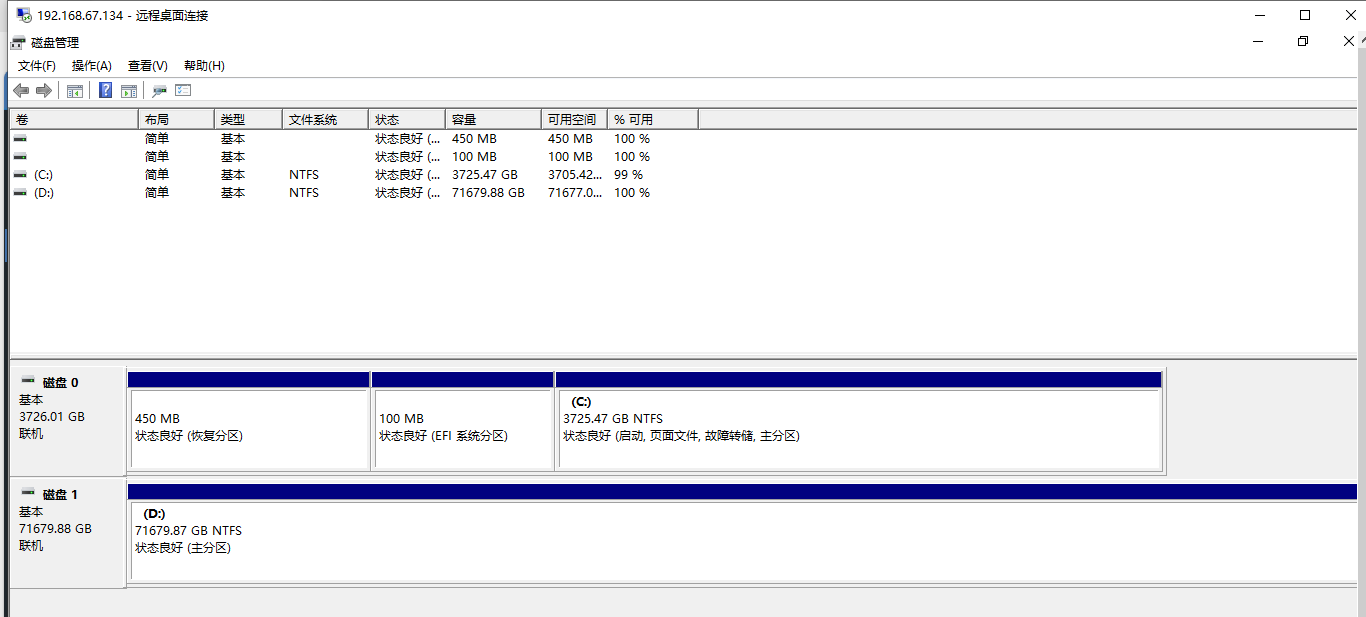Click the Disk Management title bar icon

pyautogui.click(x=18, y=42)
